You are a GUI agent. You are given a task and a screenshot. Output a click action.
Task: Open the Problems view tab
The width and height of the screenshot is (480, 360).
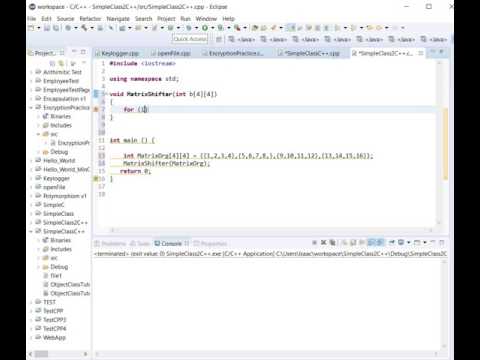[x=111, y=243]
